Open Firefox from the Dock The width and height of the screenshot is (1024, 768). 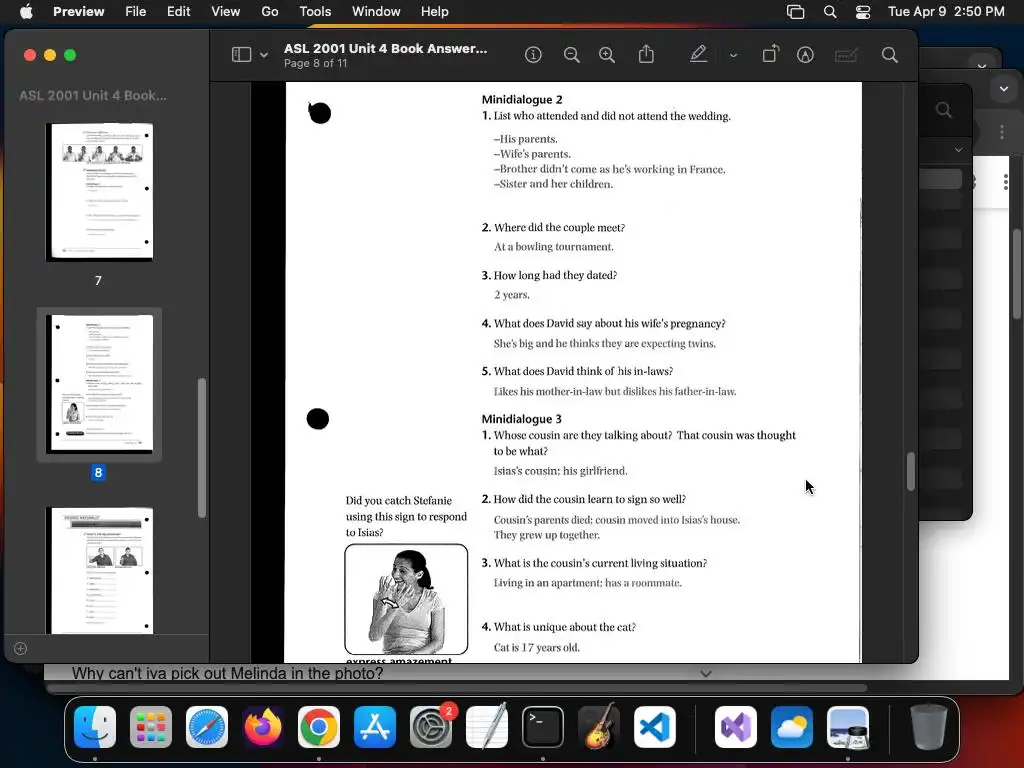click(263, 727)
